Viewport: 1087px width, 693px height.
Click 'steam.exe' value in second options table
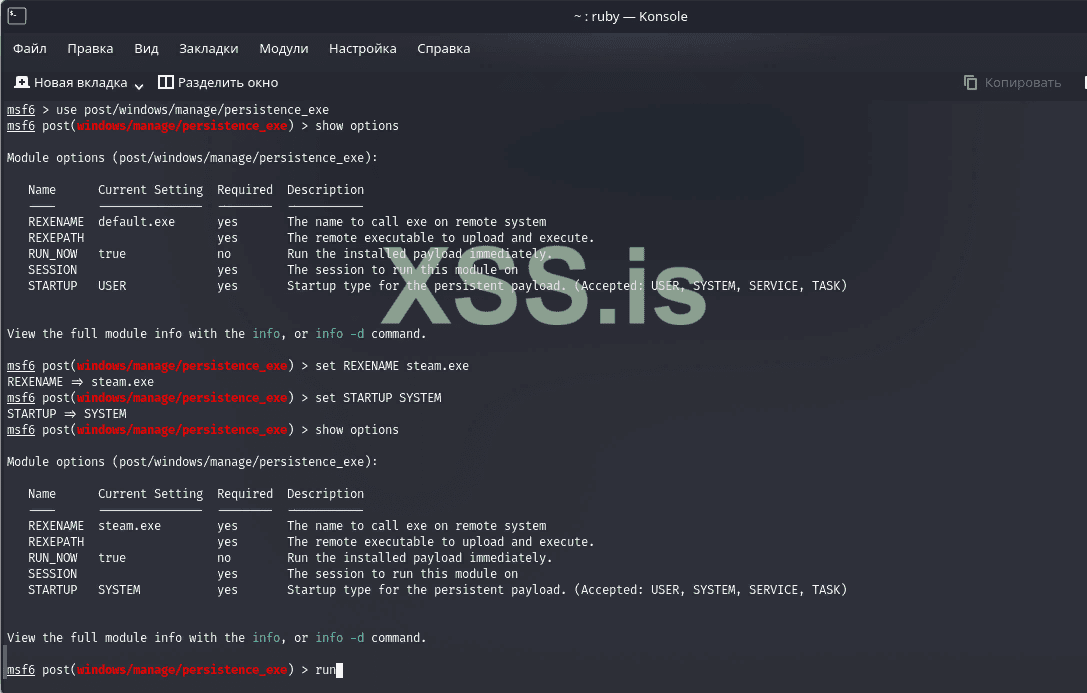tap(130, 526)
